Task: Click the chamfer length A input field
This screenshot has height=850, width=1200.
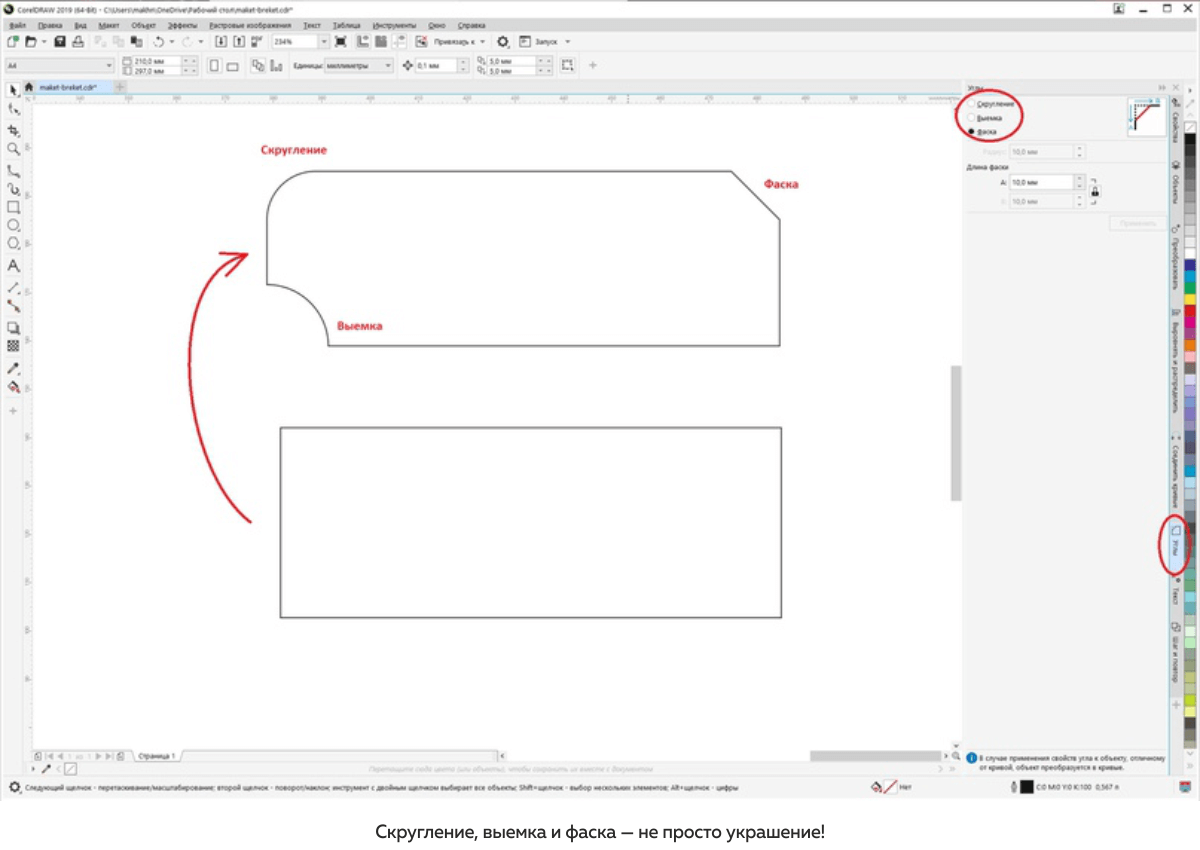Action: pos(1040,183)
